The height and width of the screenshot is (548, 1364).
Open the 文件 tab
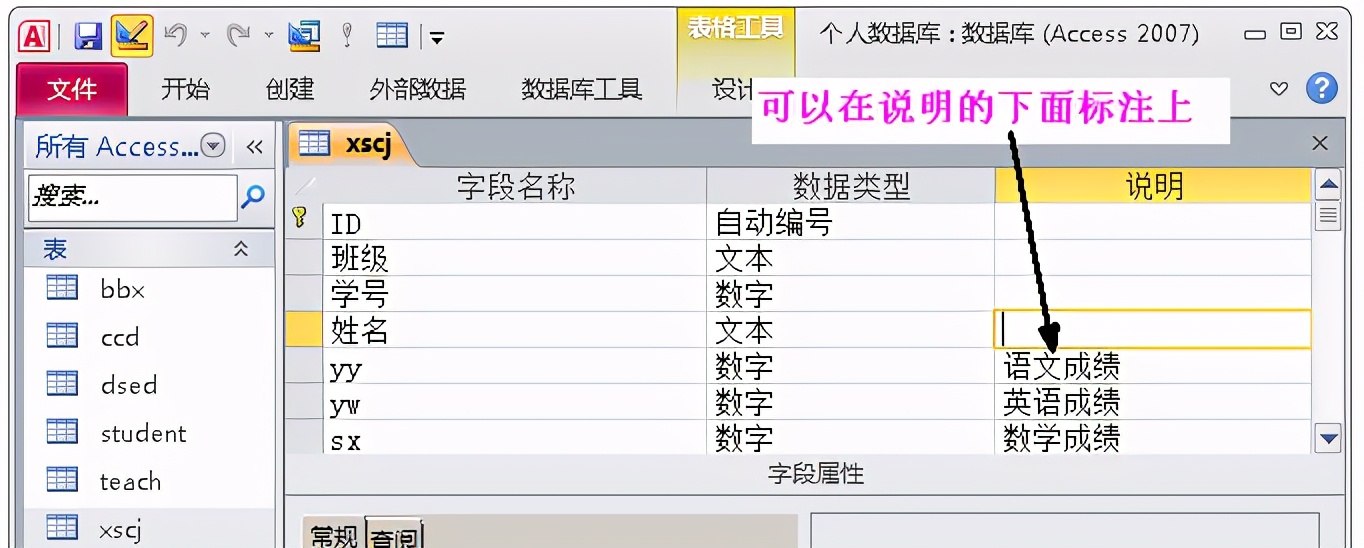(72, 89)
